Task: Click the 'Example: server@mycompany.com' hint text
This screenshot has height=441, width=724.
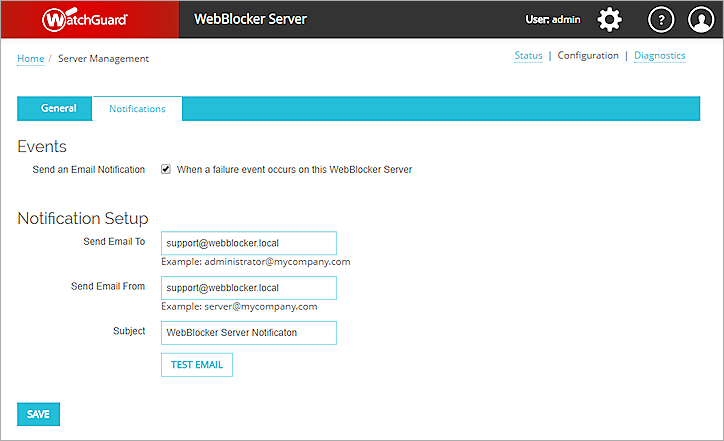Action: click(x=239, y=307)
